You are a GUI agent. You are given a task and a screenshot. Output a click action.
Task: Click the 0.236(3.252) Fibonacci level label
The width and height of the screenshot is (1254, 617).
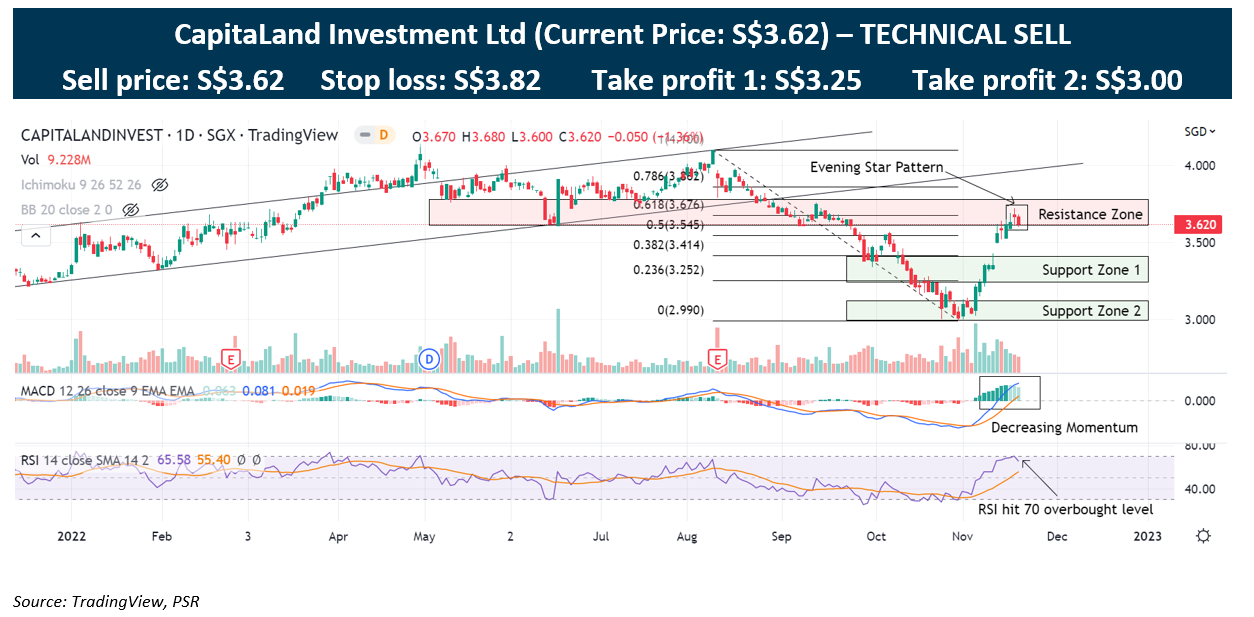coord(669,270)
